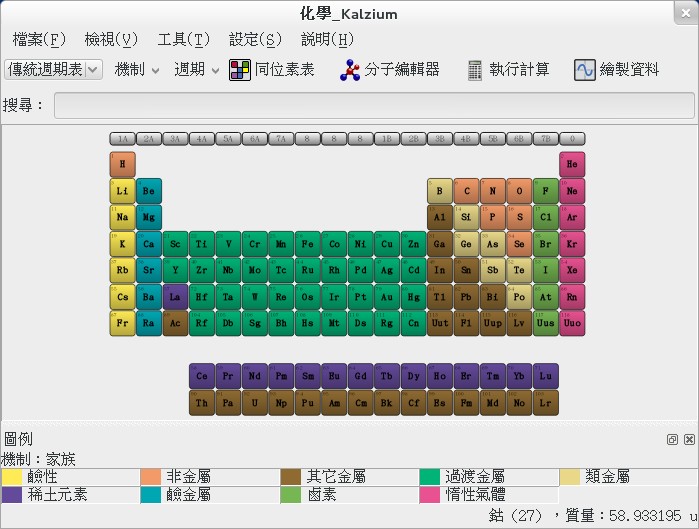Pick the Cerium (Ce) element tile
This screenshot has width=699, height=529.
click(x=202, y=376)
